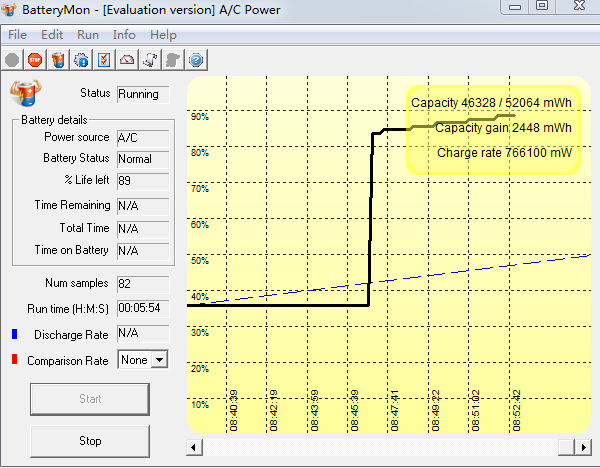Click the 'Capacity 46328 / 52064 mWh' text
600x468 pixels.
[x=491, y=103]
